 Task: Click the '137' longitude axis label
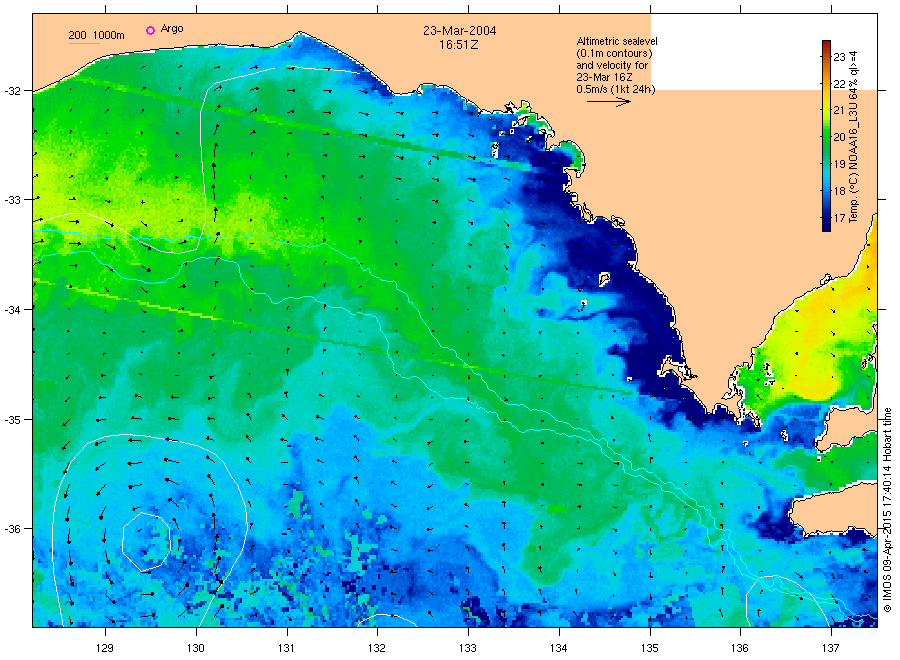click(x=831, y=648)
